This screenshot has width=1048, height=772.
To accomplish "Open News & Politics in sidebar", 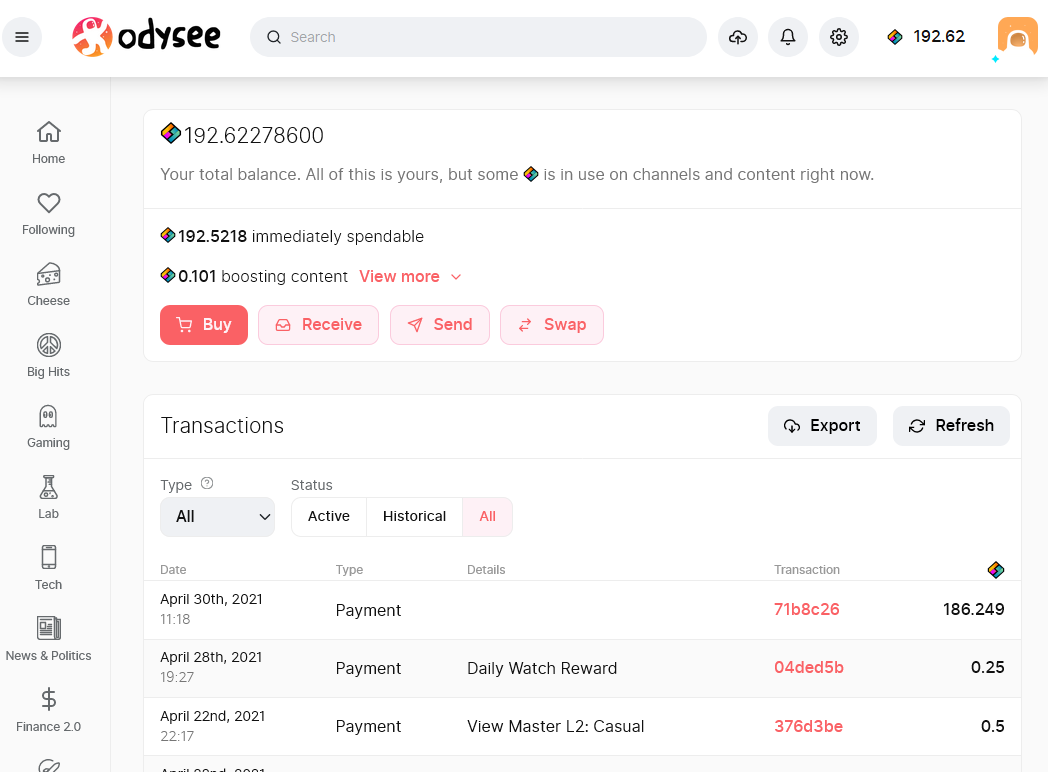I will (x=48, y=640).
